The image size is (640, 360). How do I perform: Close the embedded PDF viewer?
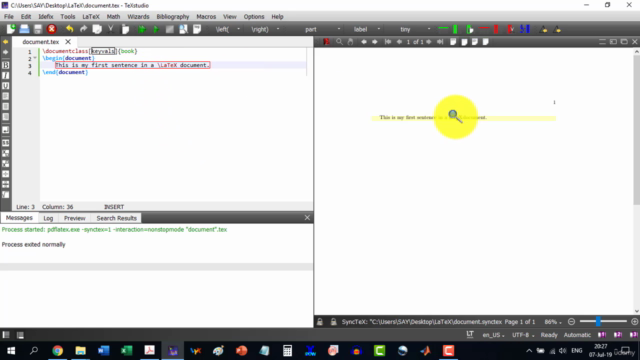pos(635,42)
